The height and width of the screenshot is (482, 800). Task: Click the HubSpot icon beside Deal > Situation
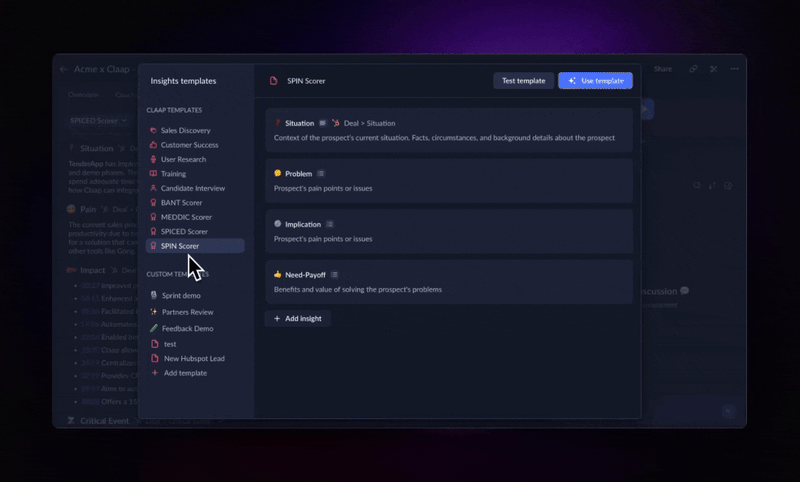[x=336, y=123]
